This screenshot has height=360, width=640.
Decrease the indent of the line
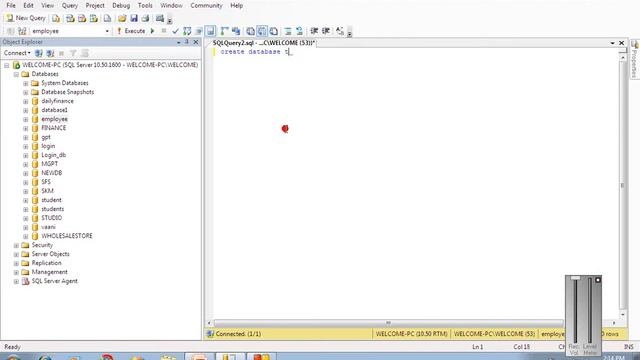314,31
